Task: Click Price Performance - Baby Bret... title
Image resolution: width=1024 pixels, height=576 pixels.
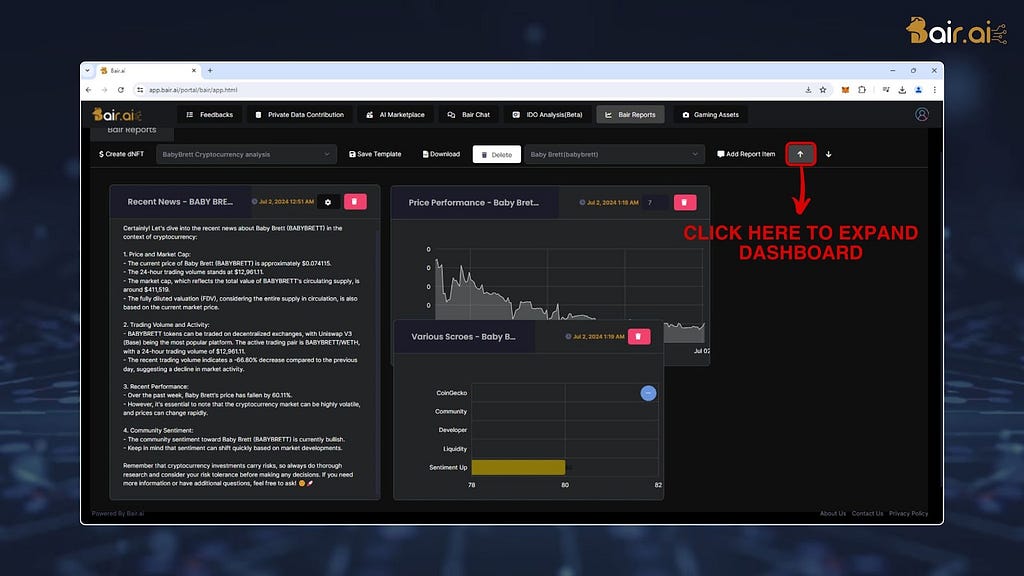Action: click(x=473, y=202)
